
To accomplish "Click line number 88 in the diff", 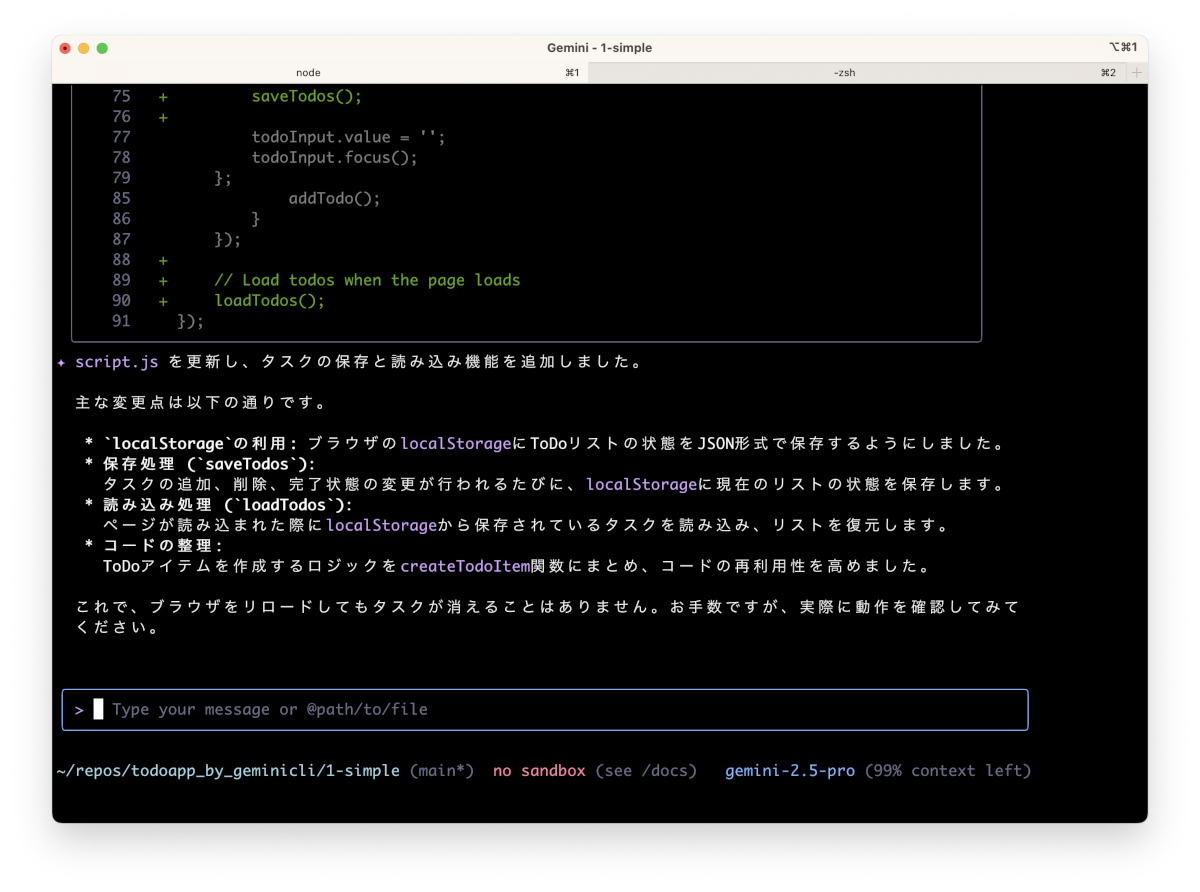I will (x=121, y=260).
